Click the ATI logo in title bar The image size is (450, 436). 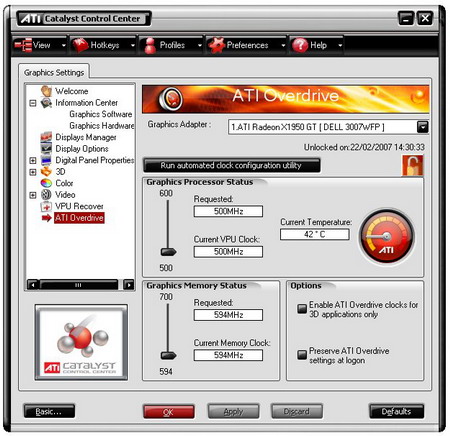point(30,19)
